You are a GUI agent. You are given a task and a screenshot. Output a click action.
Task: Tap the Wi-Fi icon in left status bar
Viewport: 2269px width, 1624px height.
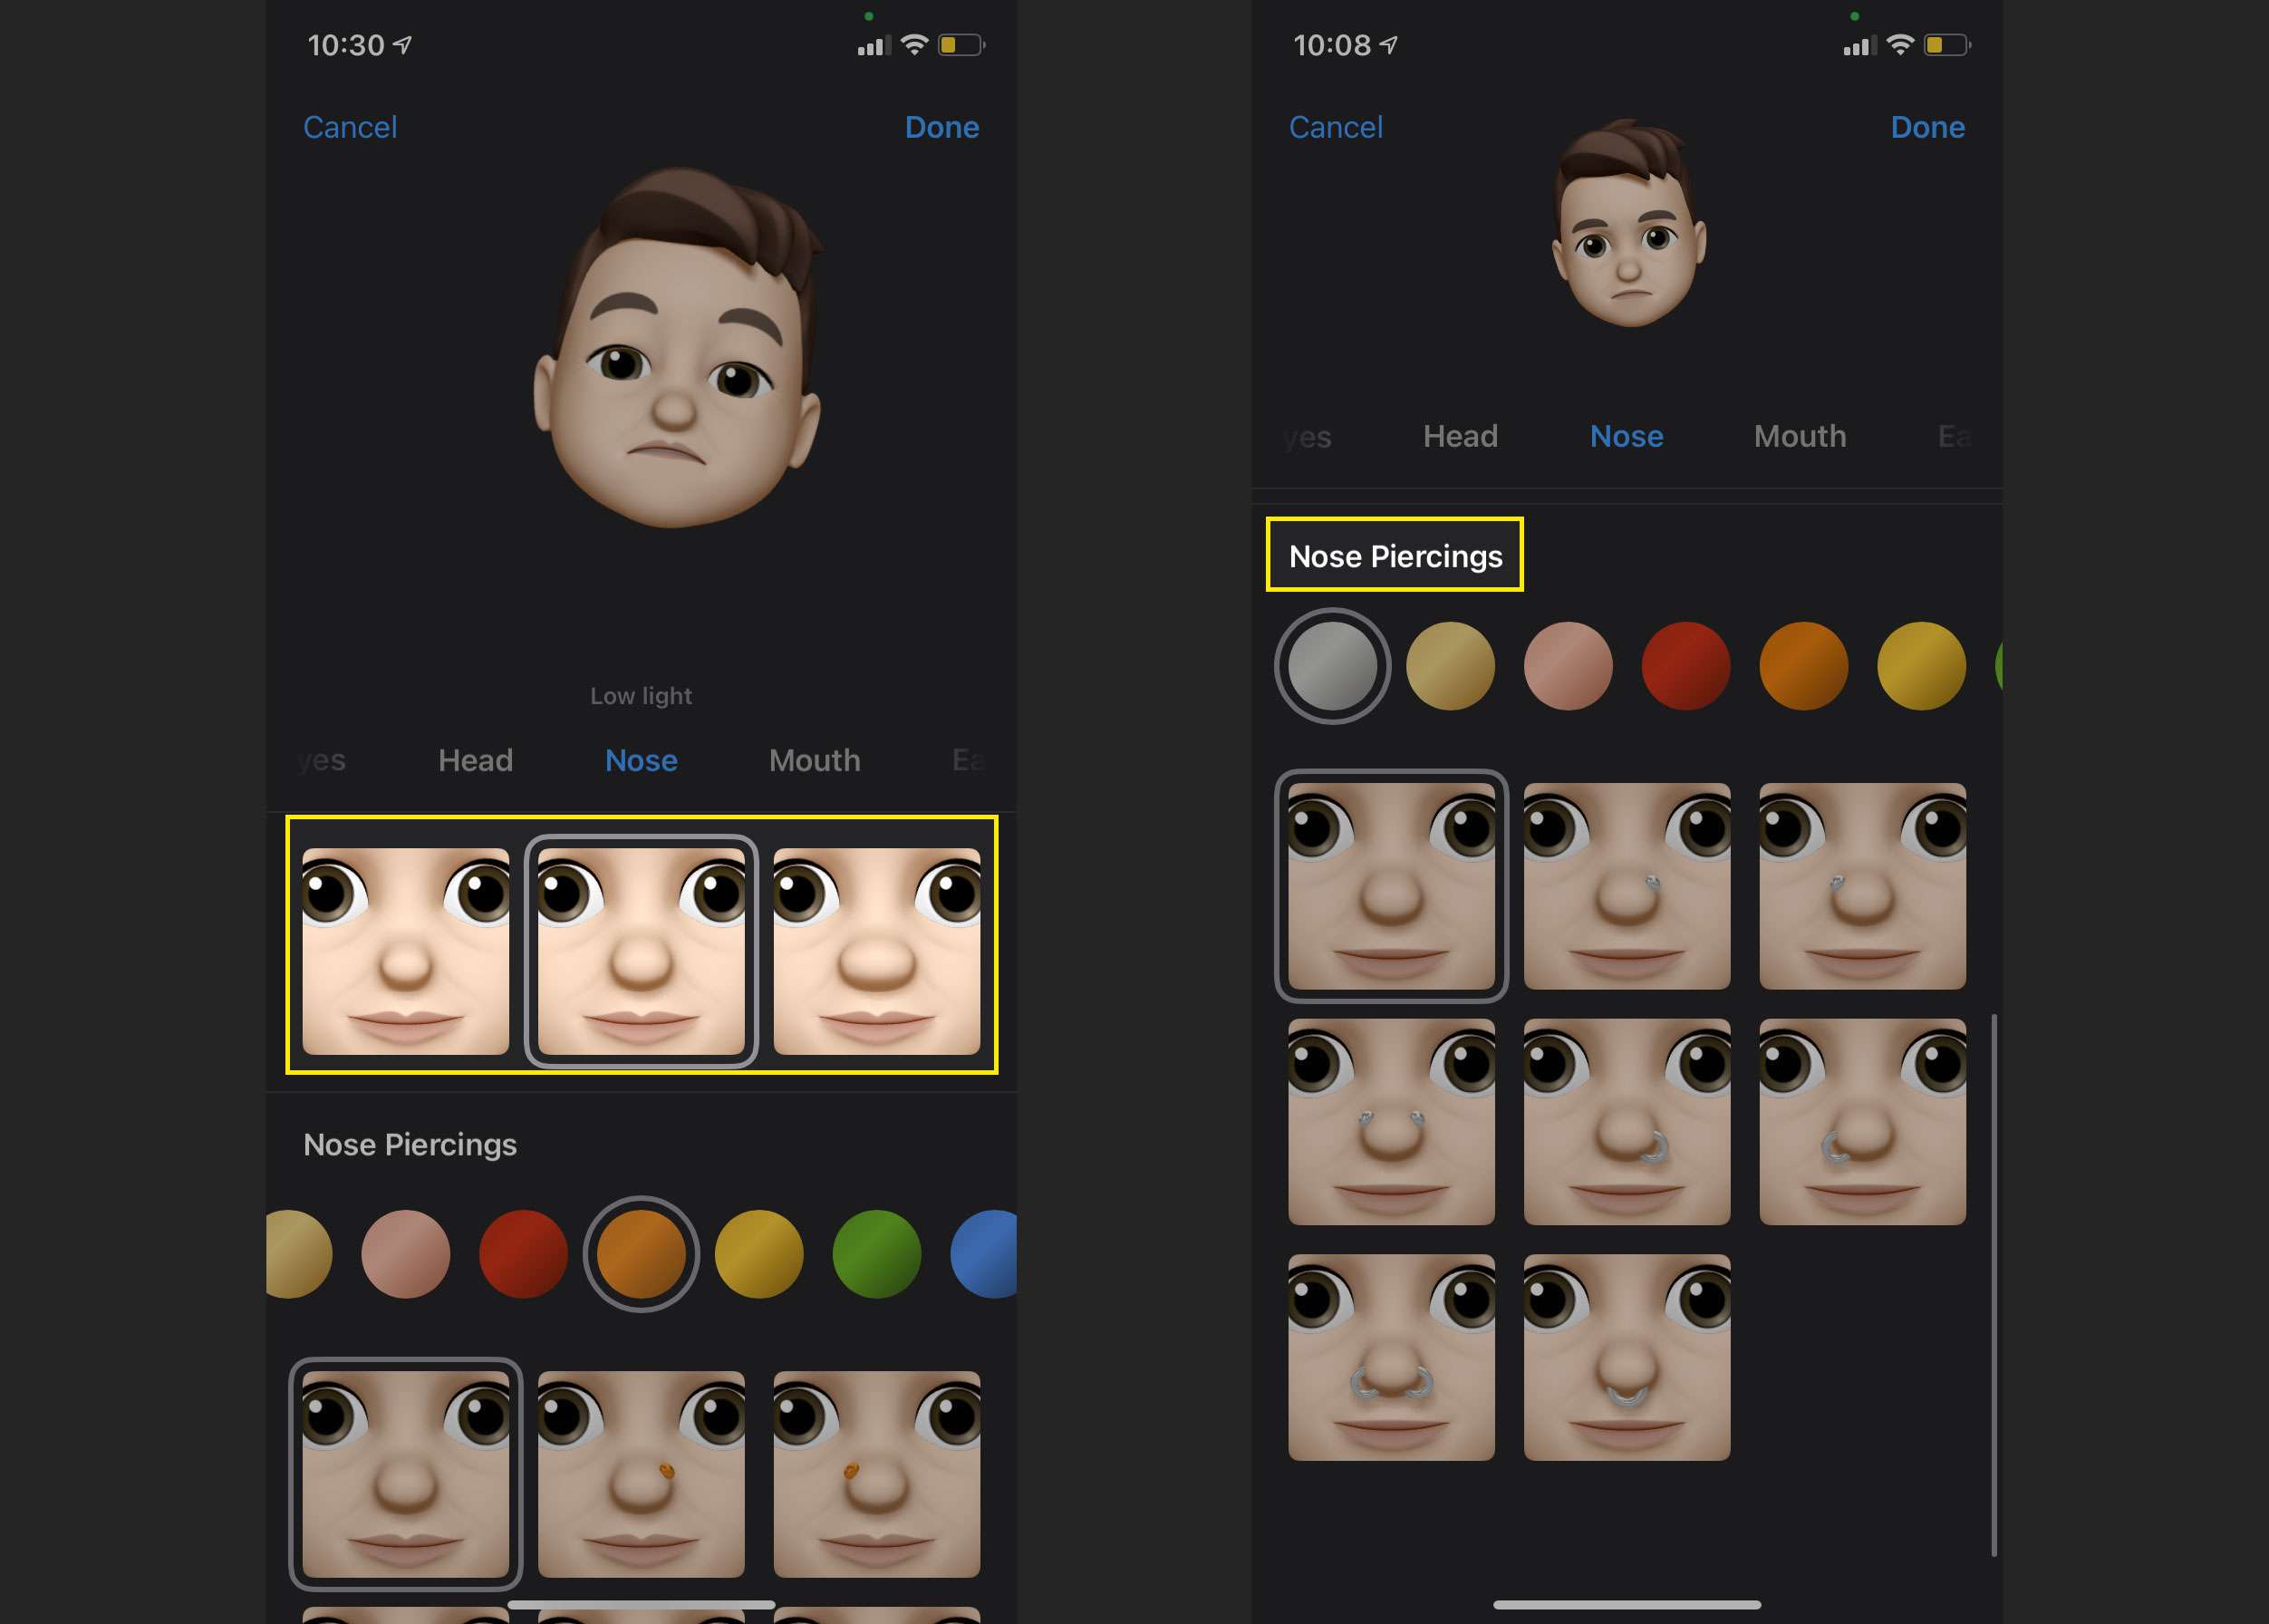click(914, 45)
